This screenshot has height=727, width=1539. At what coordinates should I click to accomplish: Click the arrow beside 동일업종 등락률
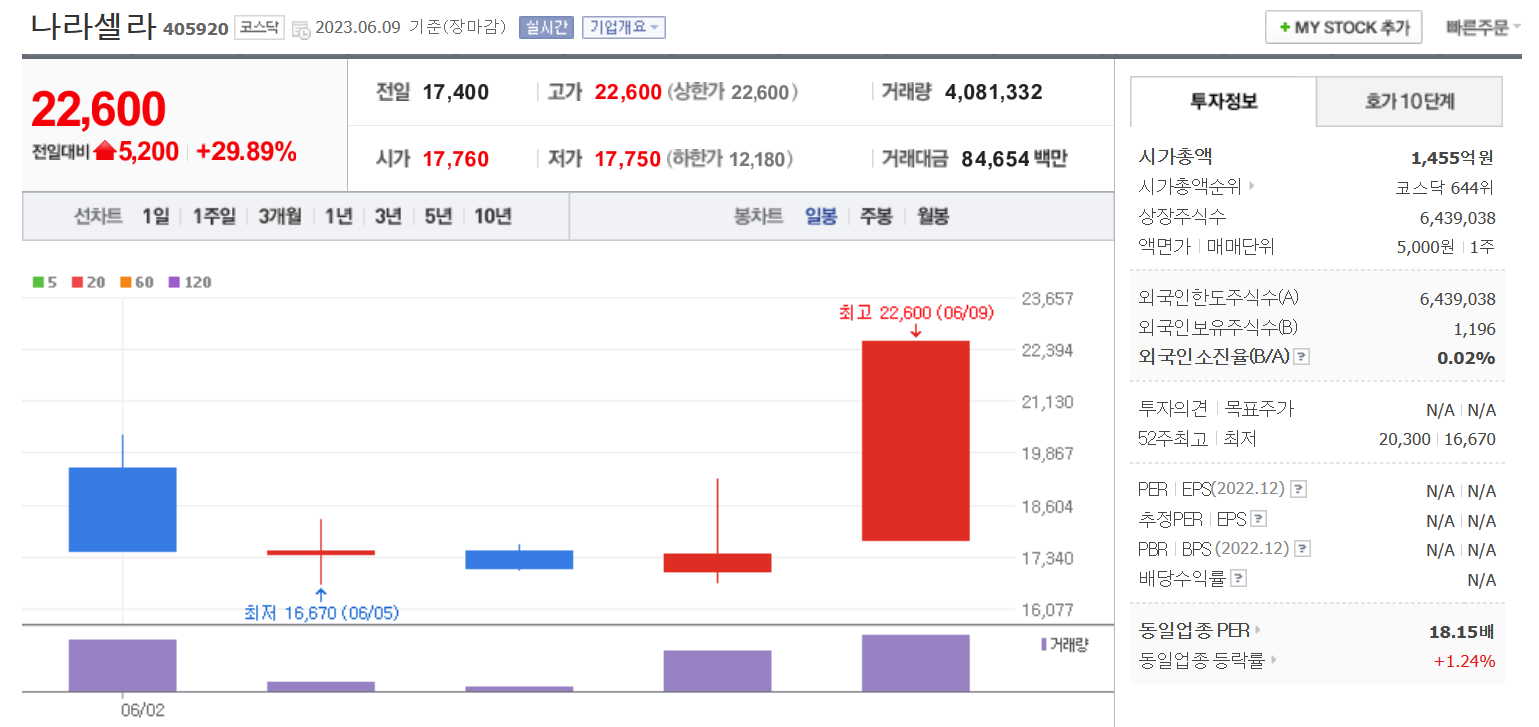[x=1273, y=660]
